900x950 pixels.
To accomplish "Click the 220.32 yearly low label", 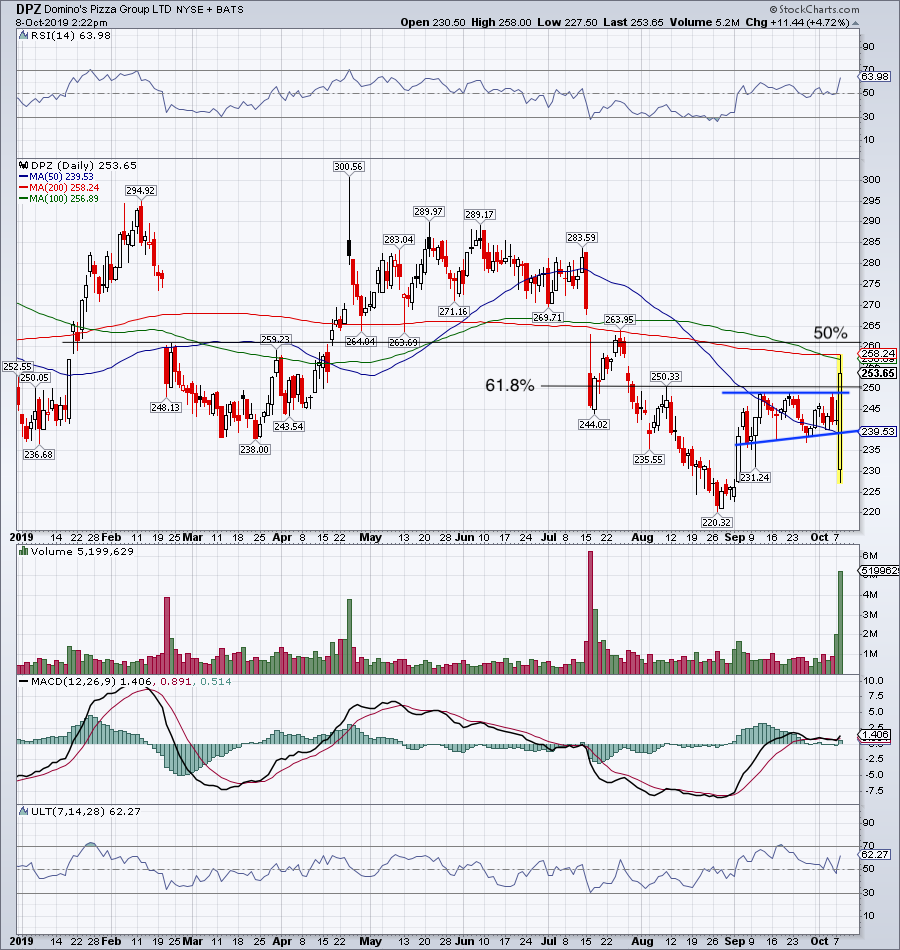I will pyautogui.click(x=716, y=522).
